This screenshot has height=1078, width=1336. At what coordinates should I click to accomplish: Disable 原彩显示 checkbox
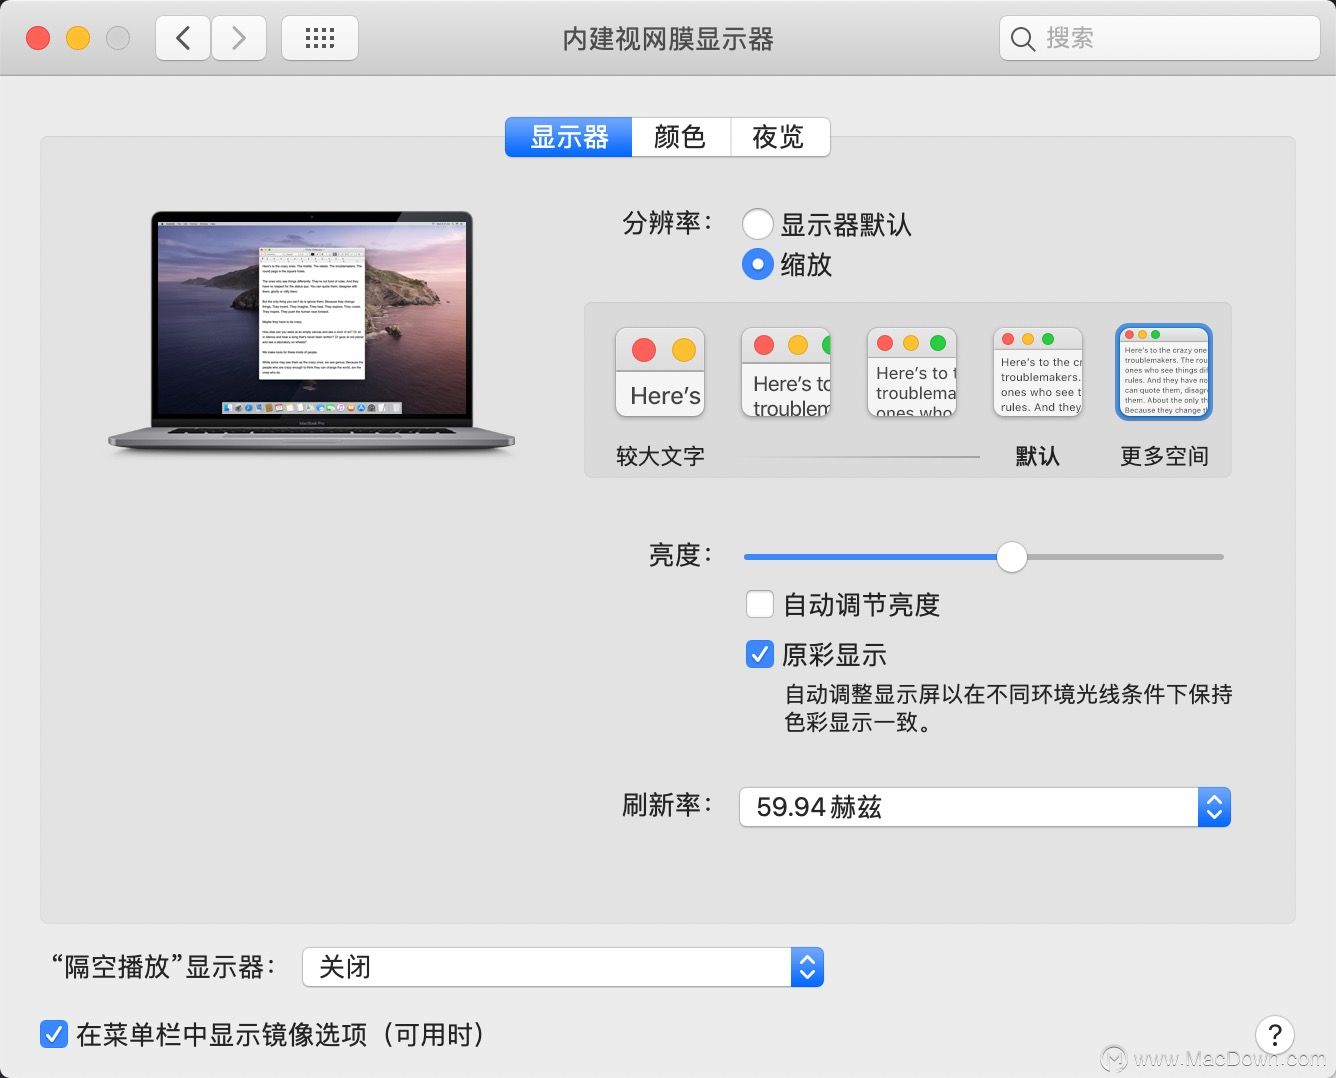tap(759, 654)
